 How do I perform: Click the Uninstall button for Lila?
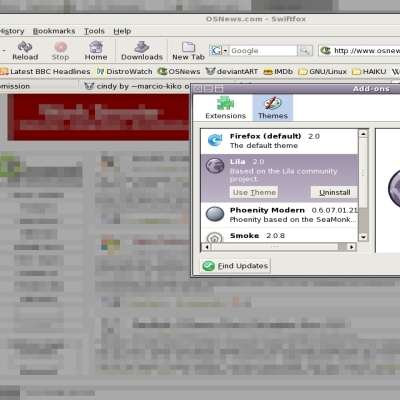(x=334, y=192)
